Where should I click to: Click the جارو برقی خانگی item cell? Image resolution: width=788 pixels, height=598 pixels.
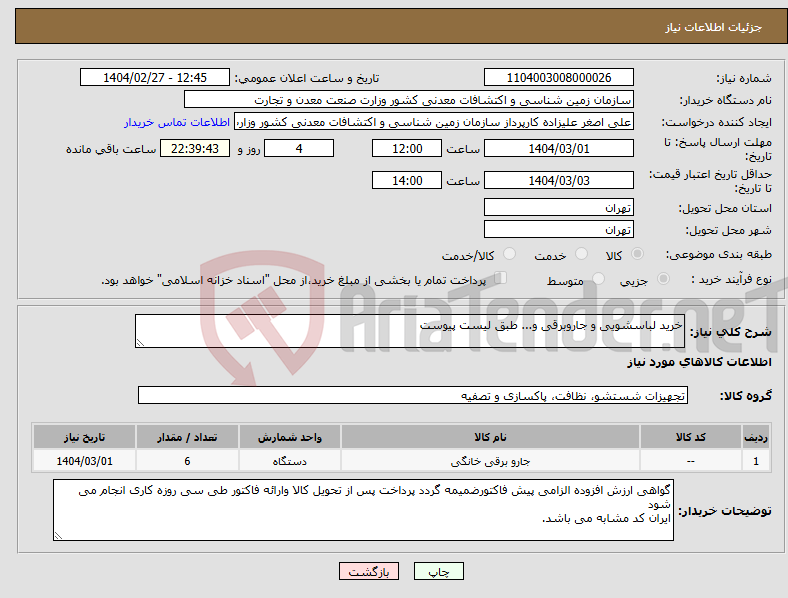click(x=490, y=461)
